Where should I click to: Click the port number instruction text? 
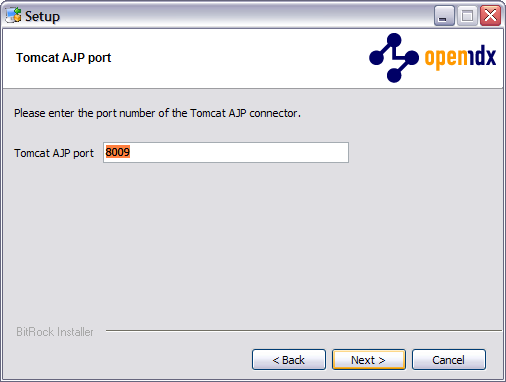tap(157, 113)
